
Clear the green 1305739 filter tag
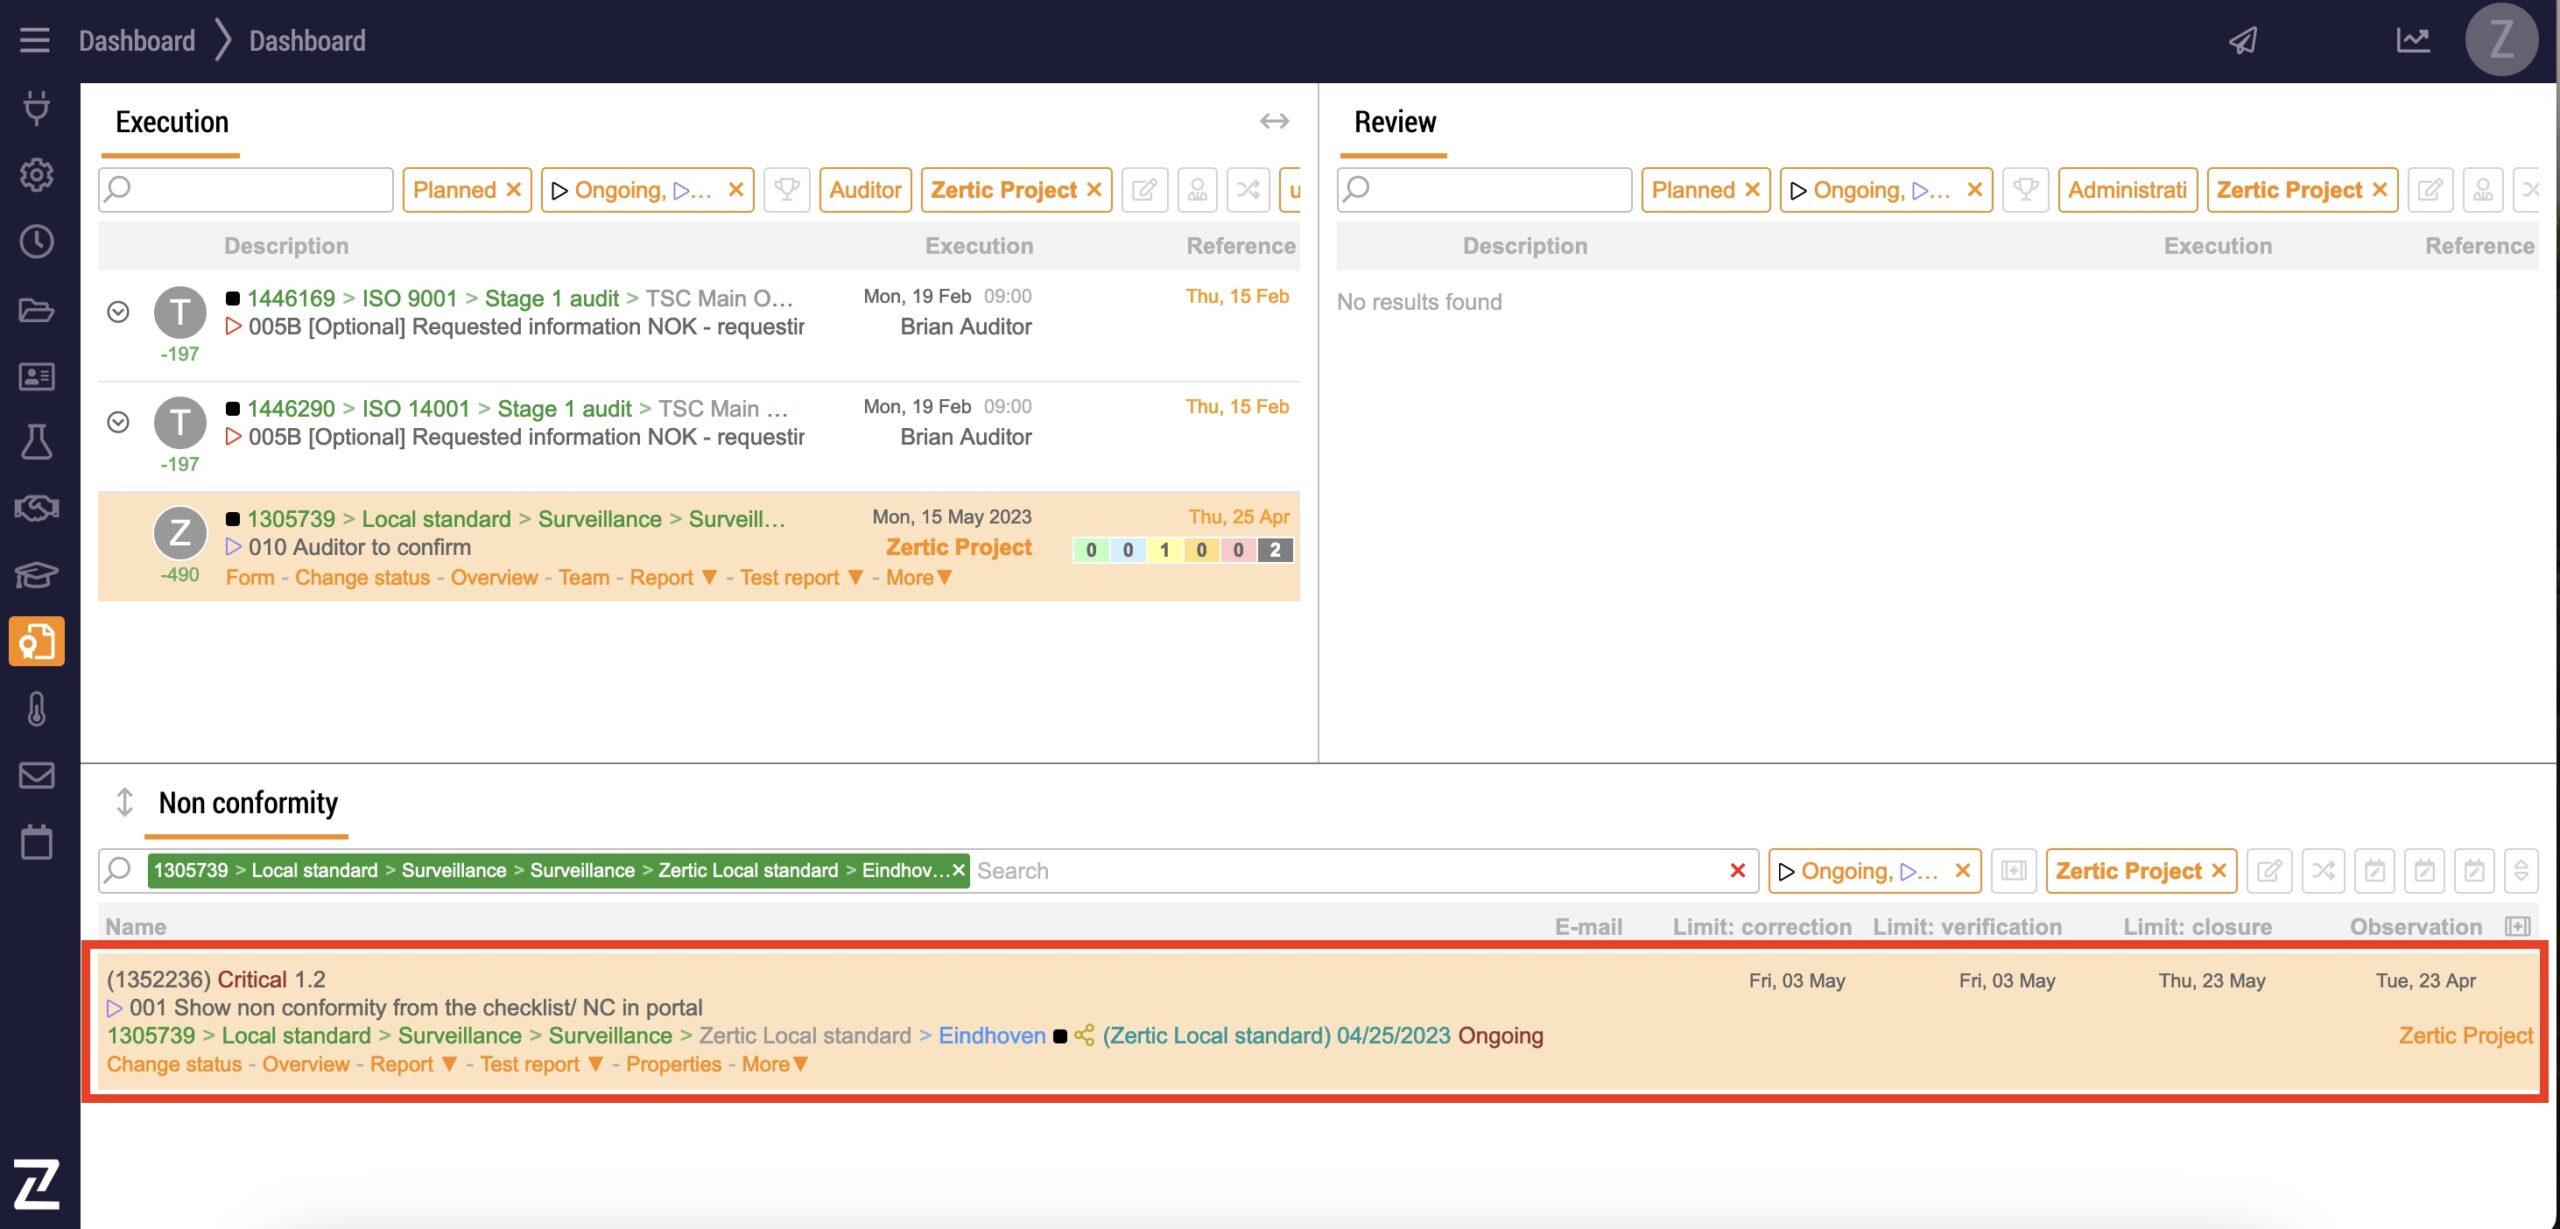958,870
